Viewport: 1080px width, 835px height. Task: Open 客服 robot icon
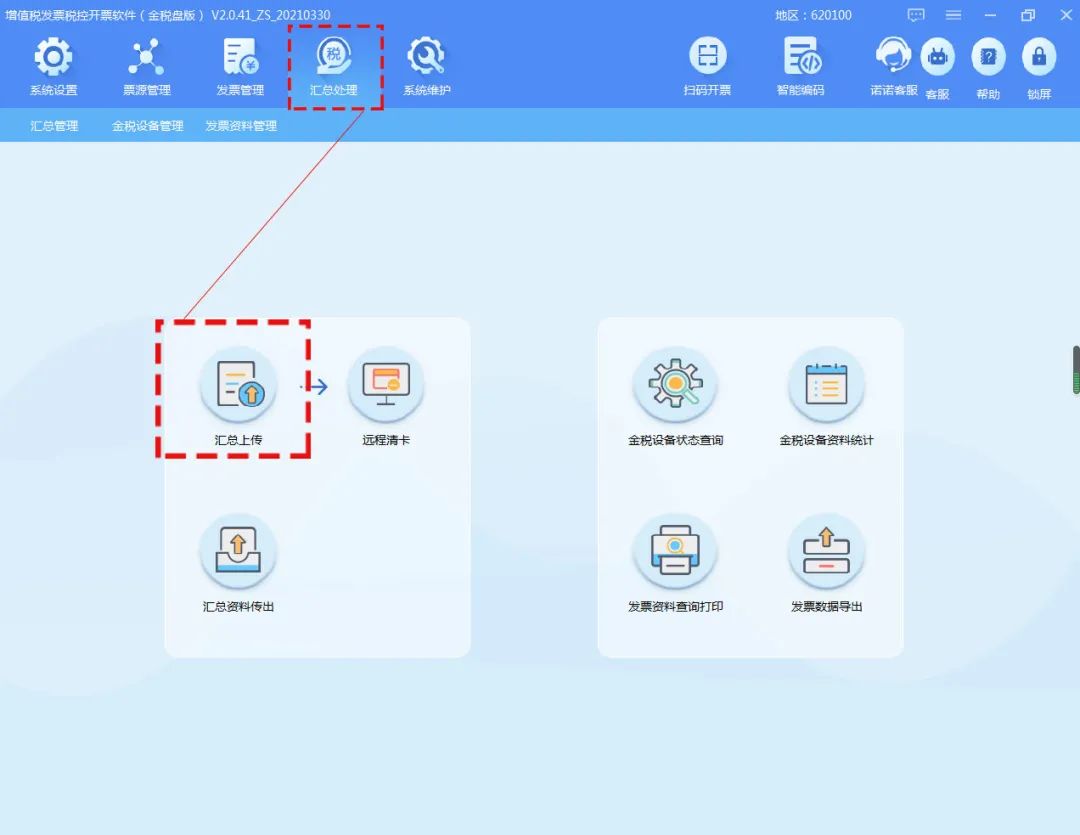(x=937, y=56)
